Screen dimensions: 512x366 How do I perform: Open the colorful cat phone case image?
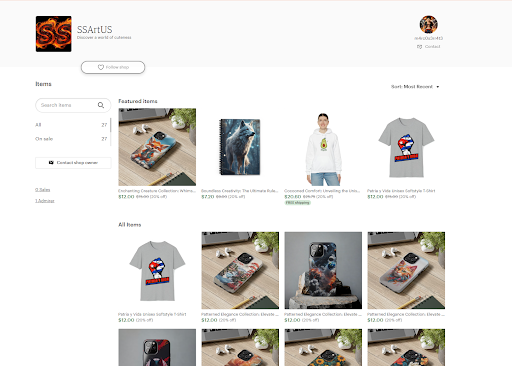406,271
